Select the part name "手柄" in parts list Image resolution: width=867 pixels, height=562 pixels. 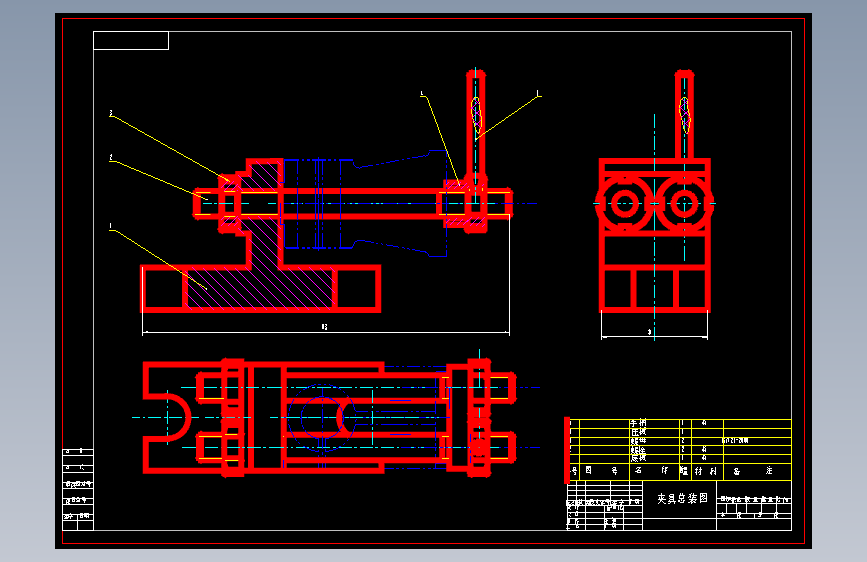pos(638,423)
